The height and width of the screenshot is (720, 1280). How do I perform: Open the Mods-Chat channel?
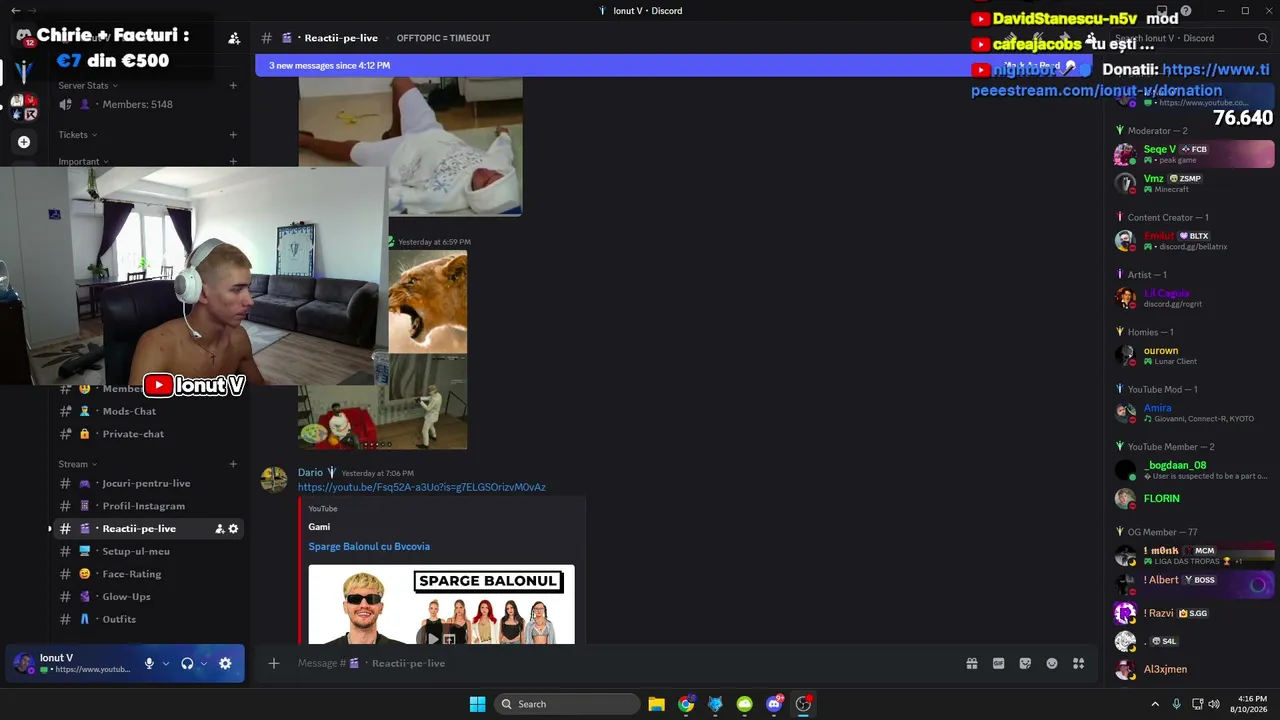pos(149,411)
